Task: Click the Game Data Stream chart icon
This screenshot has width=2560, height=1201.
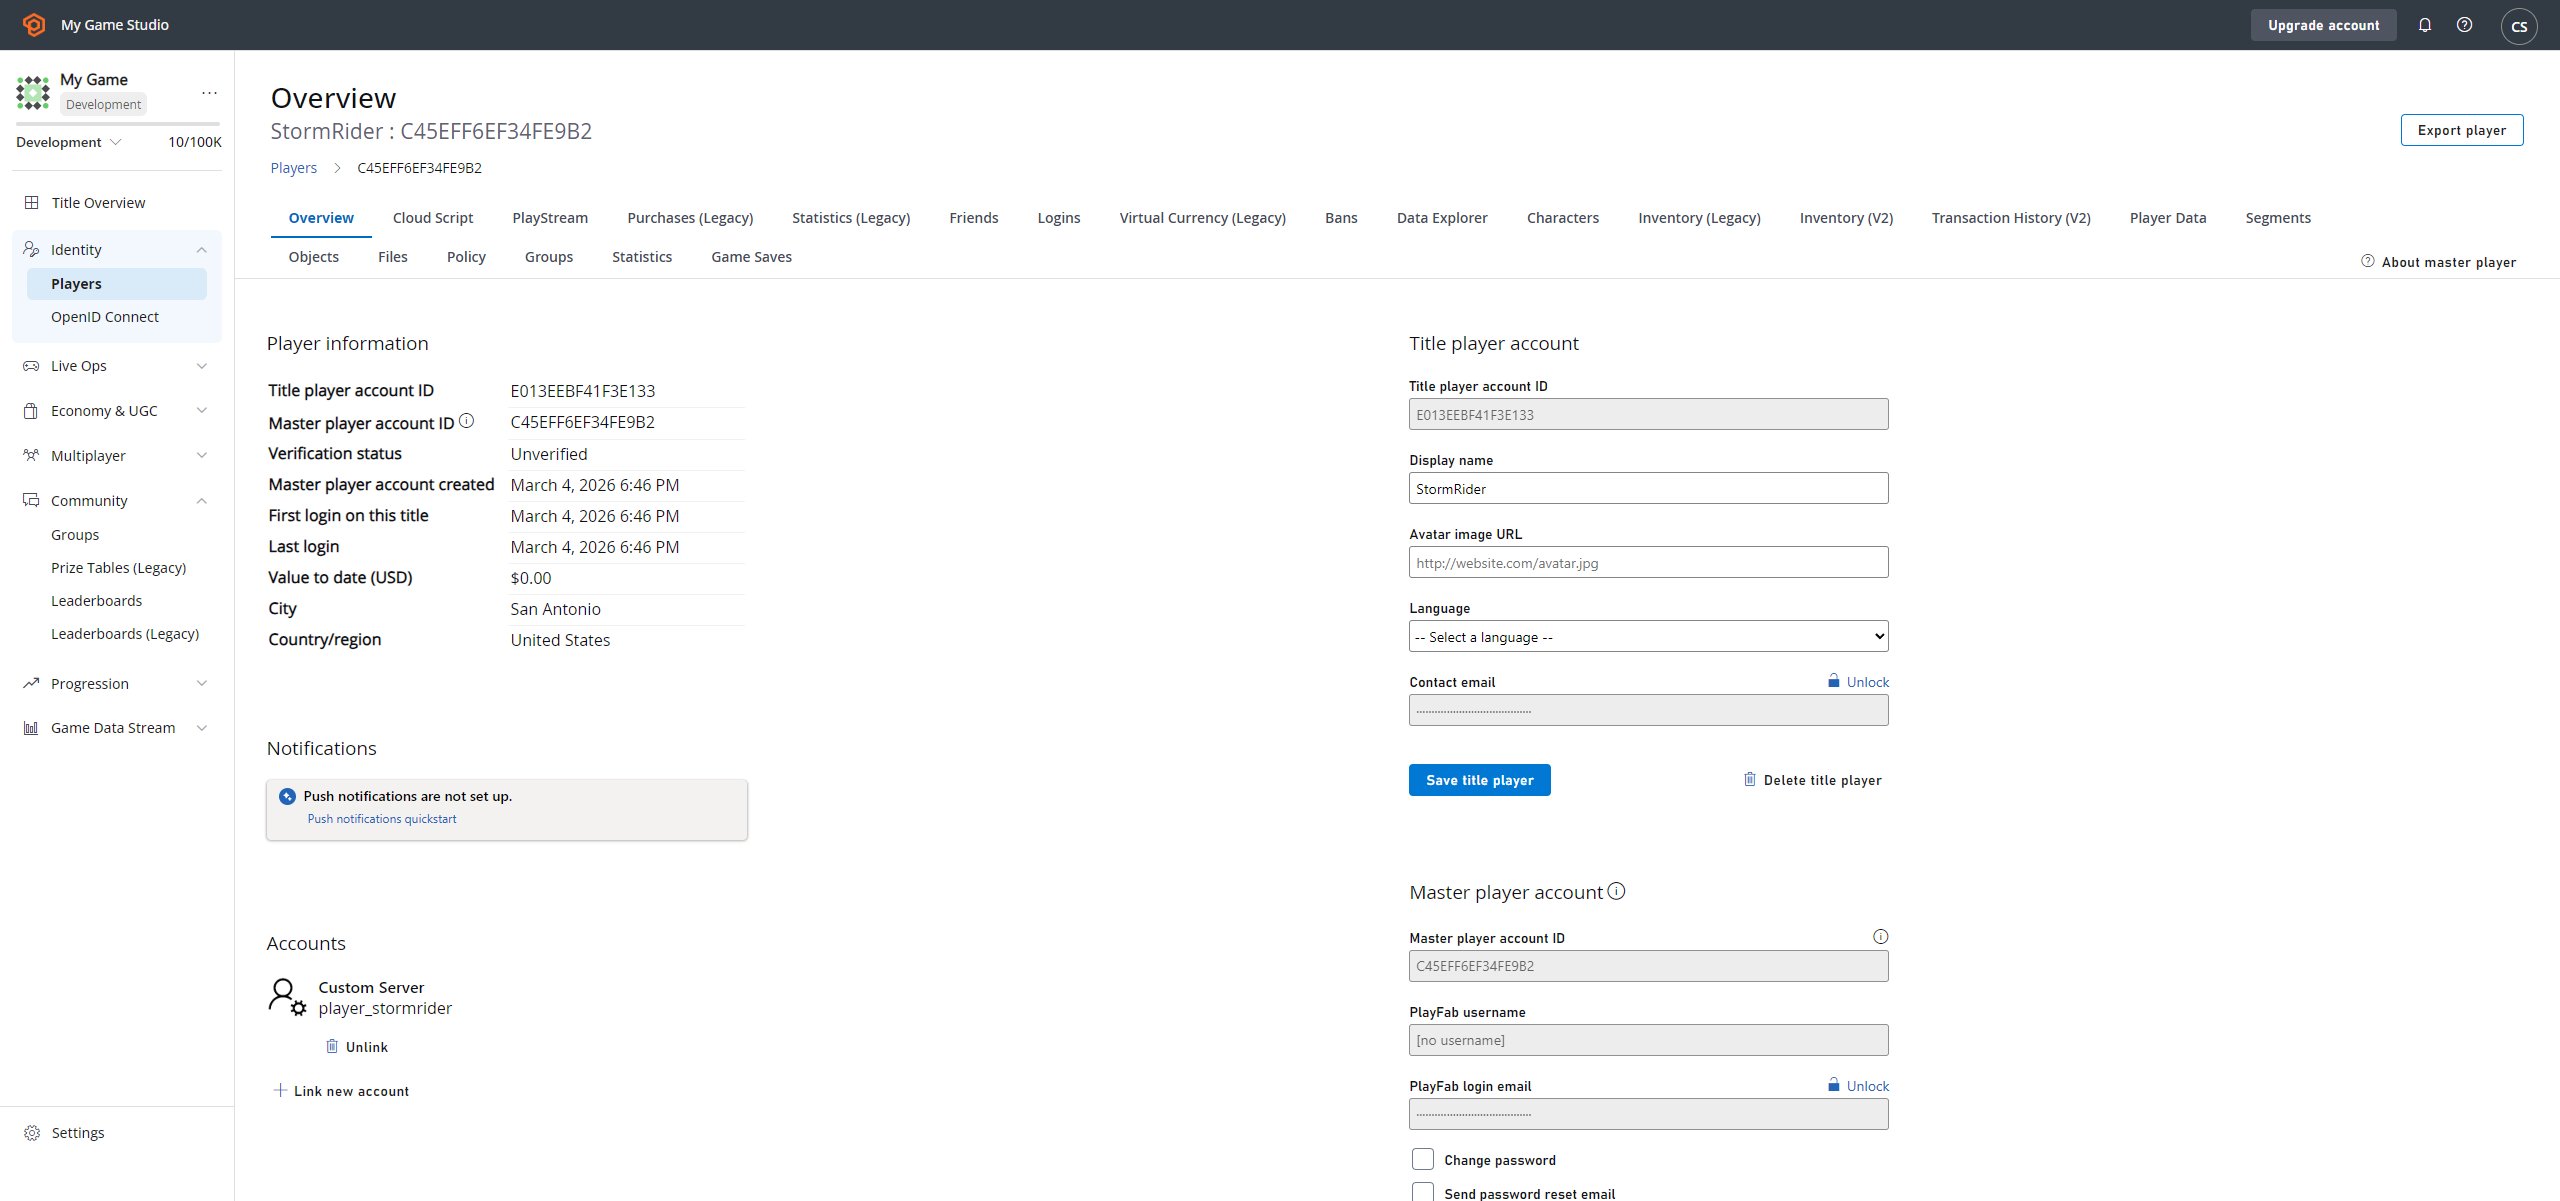Action: pos(32,728)
